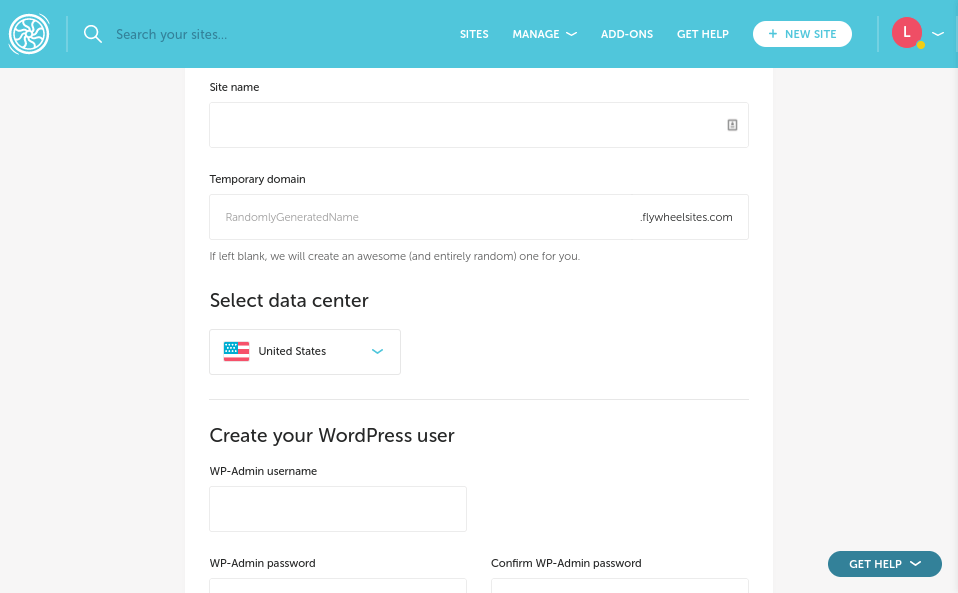Click the Select data center heading

[289, 300]
